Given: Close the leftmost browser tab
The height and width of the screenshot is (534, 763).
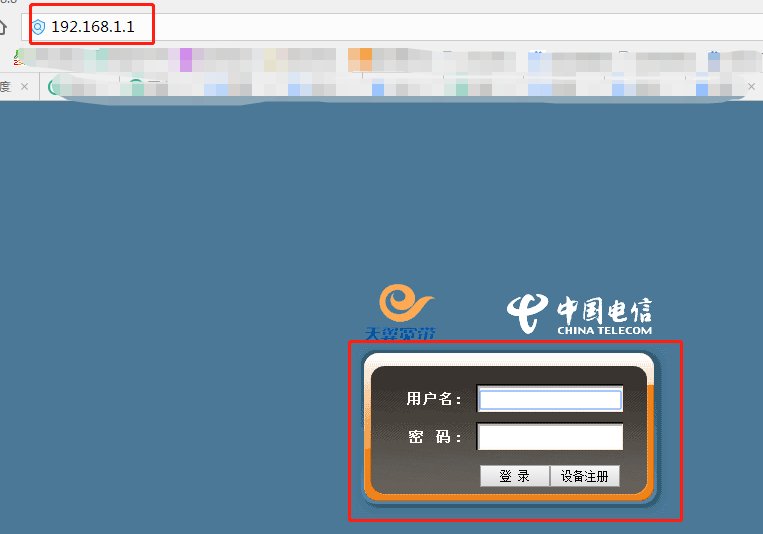Looking at the screenshot, I should (24, 87).
